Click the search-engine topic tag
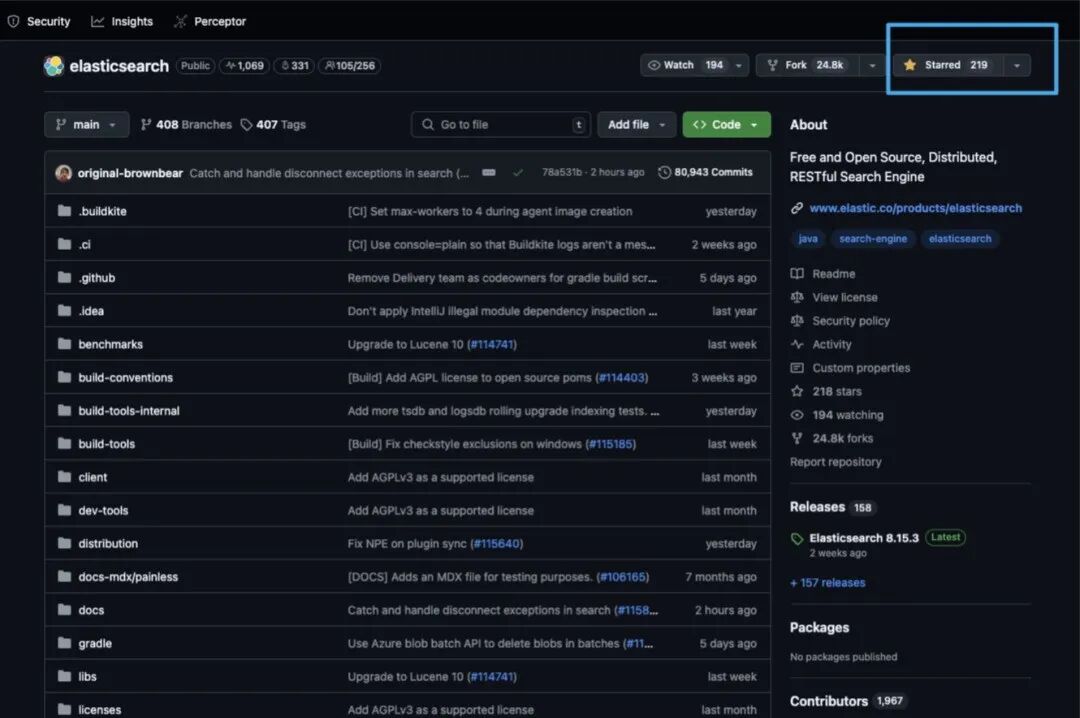Viewport: 1080px width, 718px height. (x=873, y=238)
